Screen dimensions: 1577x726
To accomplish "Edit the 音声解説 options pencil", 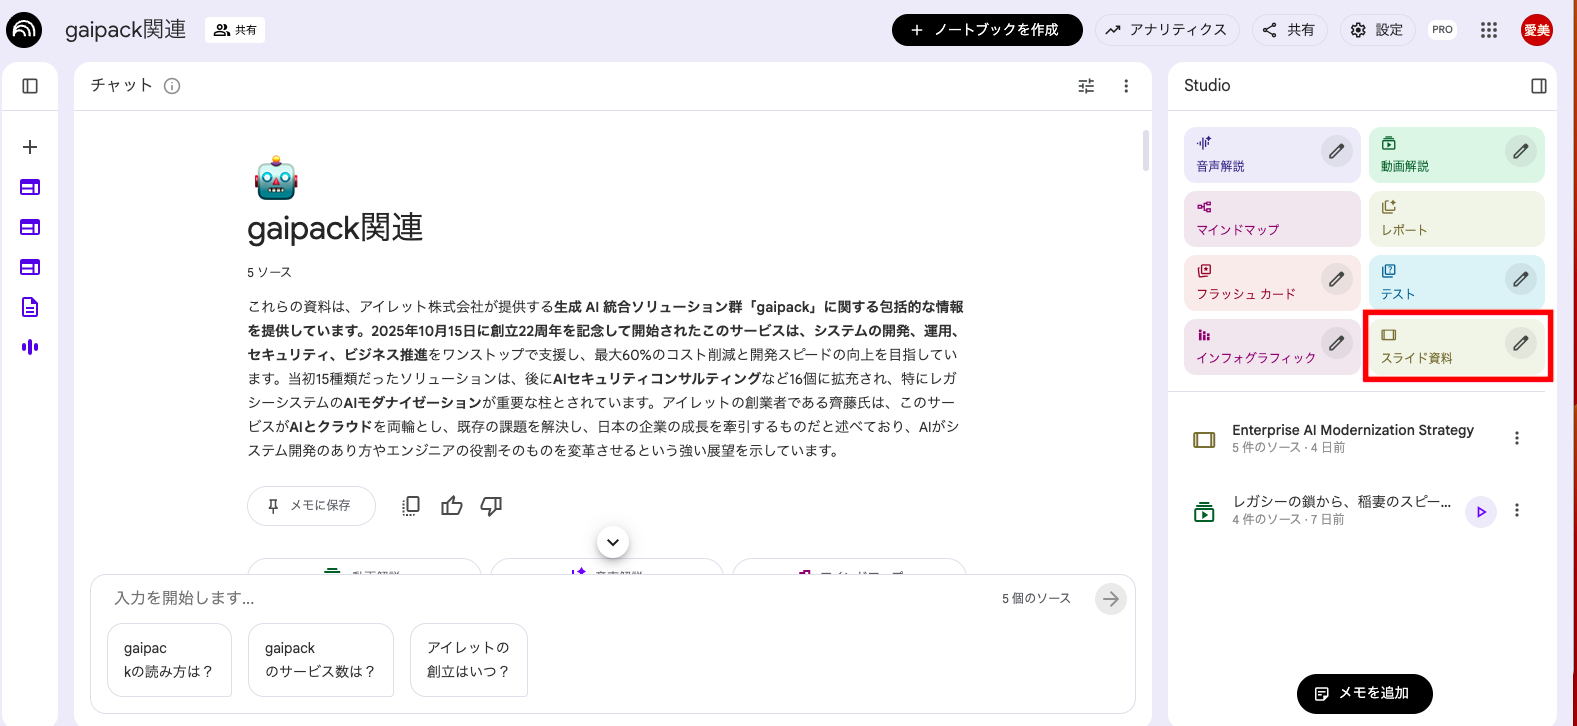I will (x=1336, y=152).
